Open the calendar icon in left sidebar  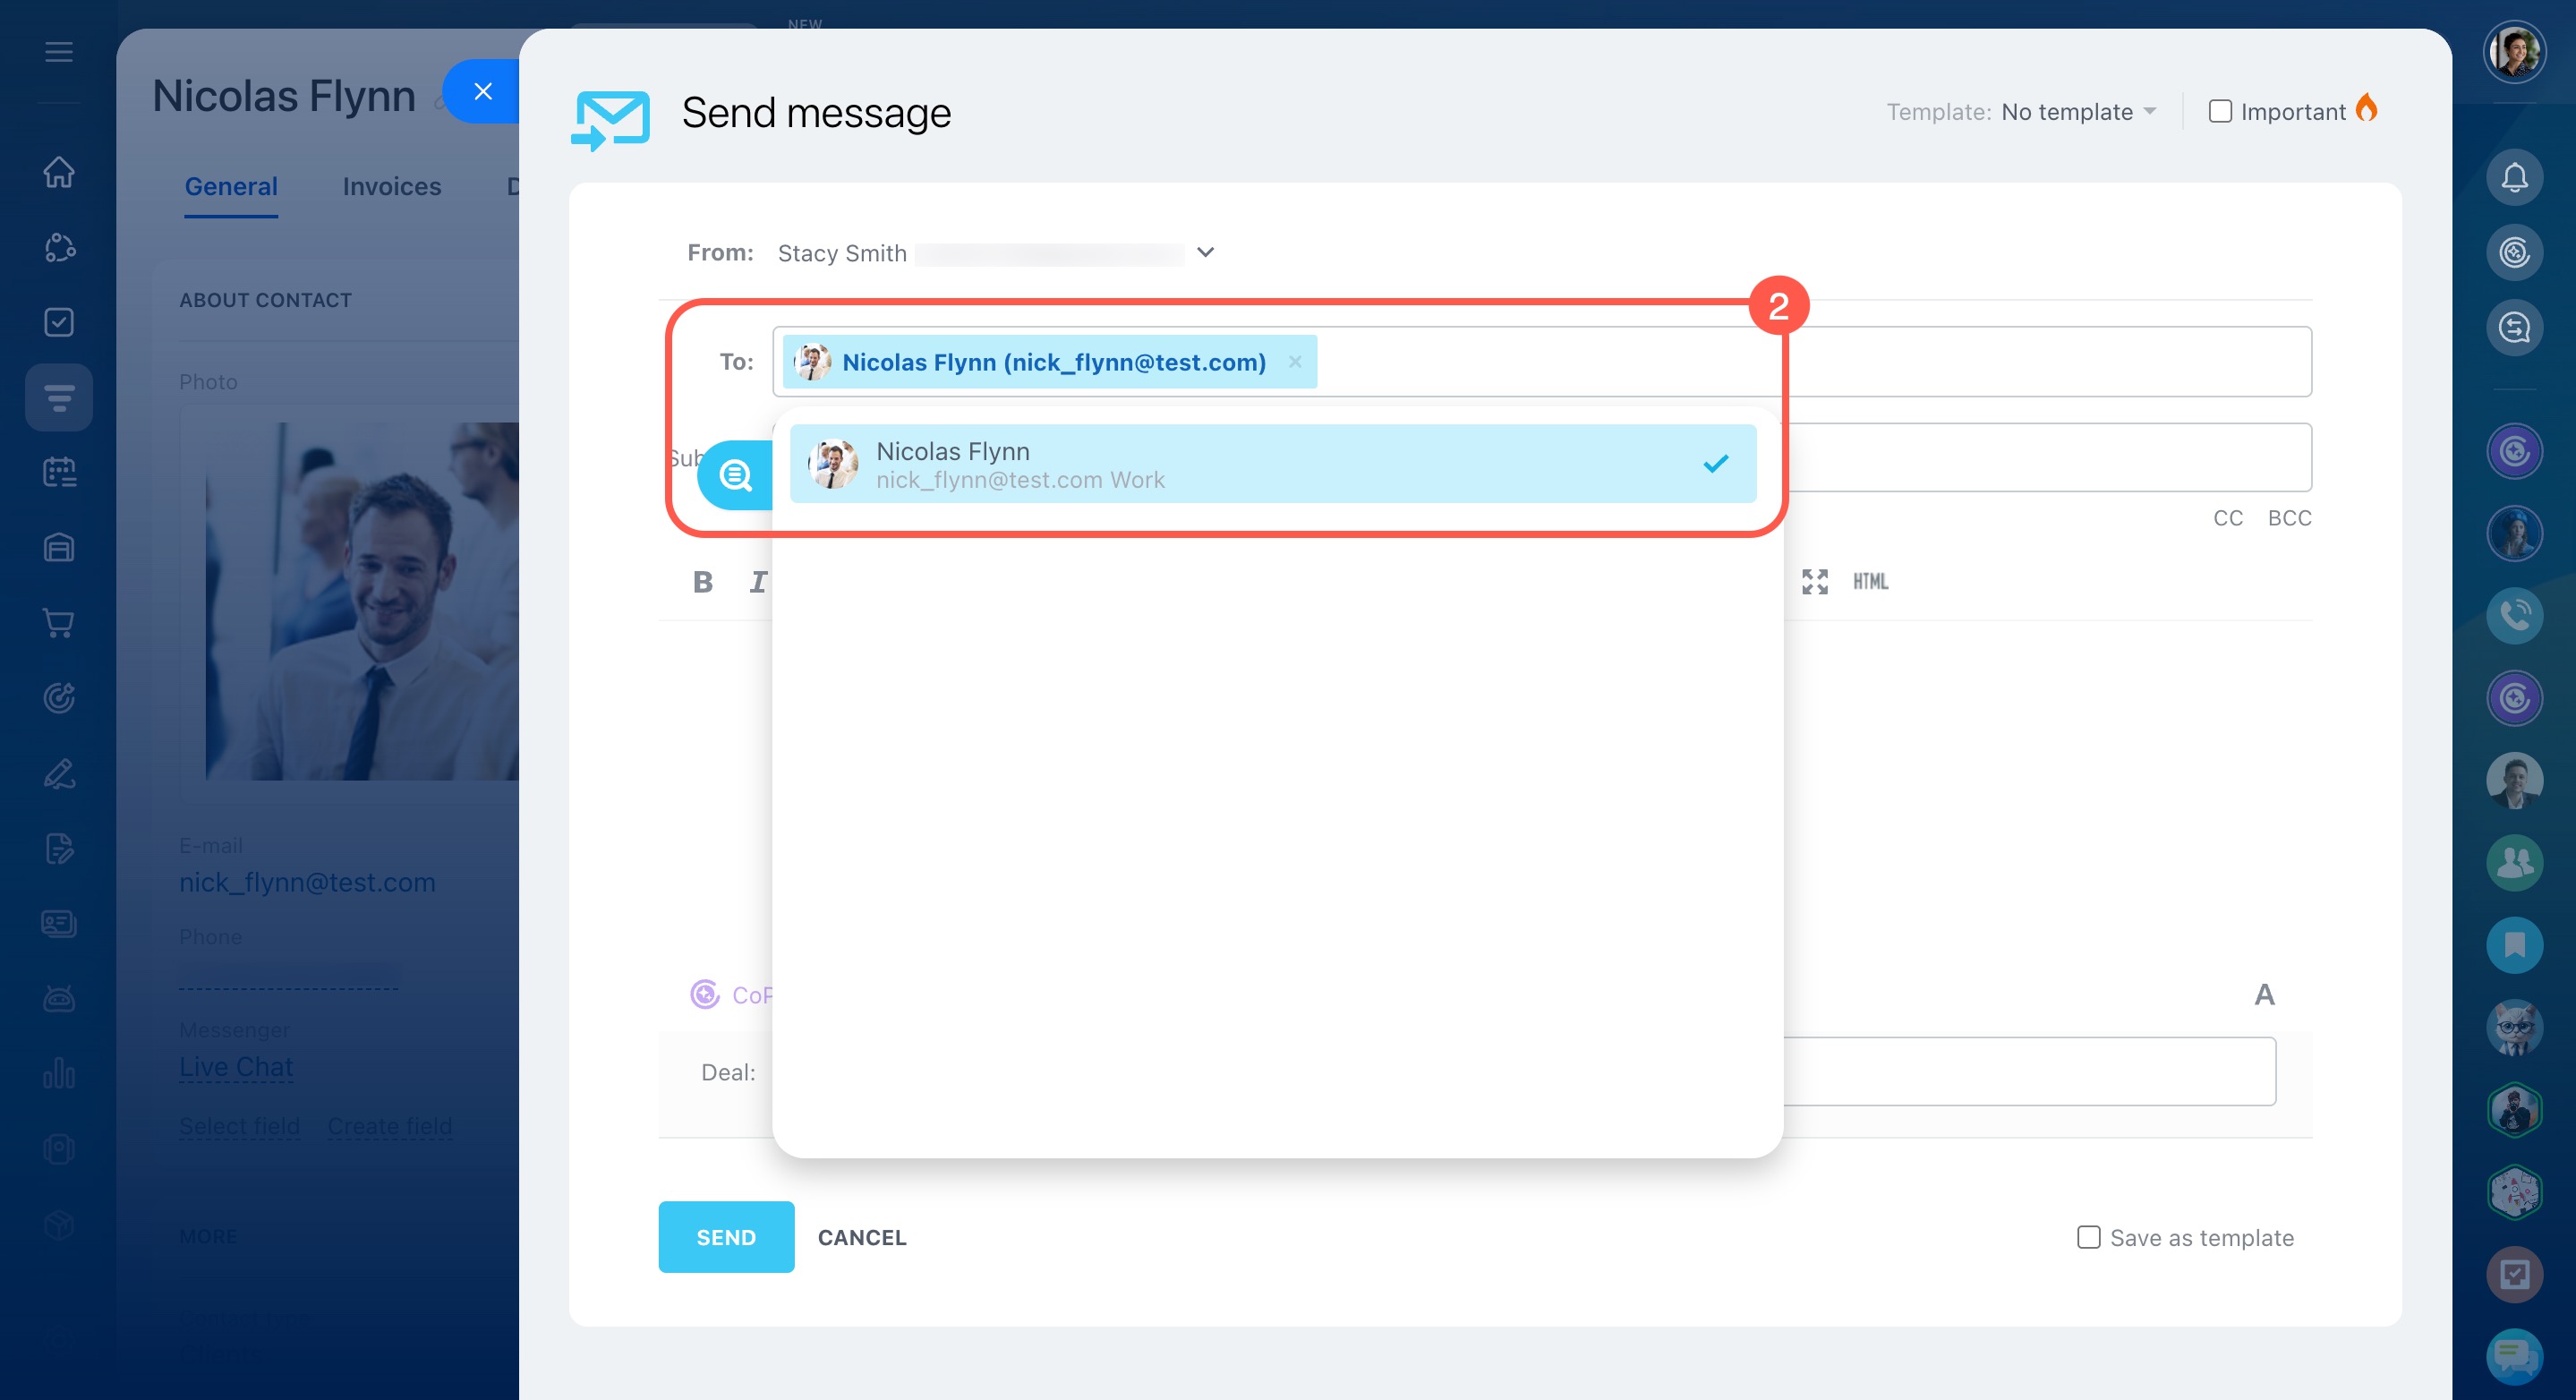(59, 472)
